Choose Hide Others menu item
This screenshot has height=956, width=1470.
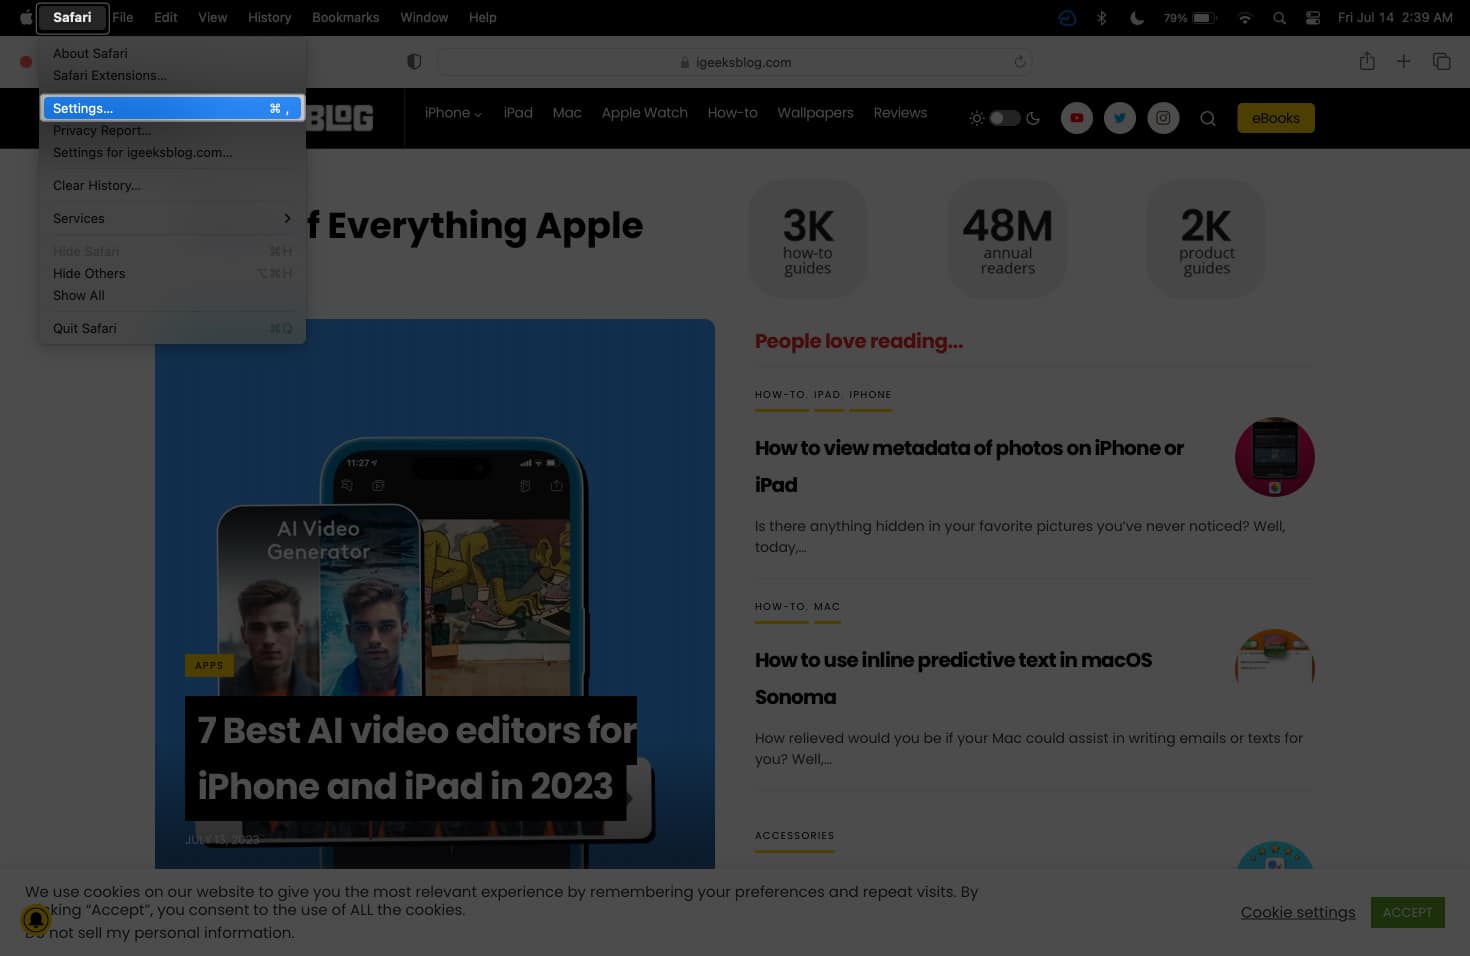[x=172, y=273]
